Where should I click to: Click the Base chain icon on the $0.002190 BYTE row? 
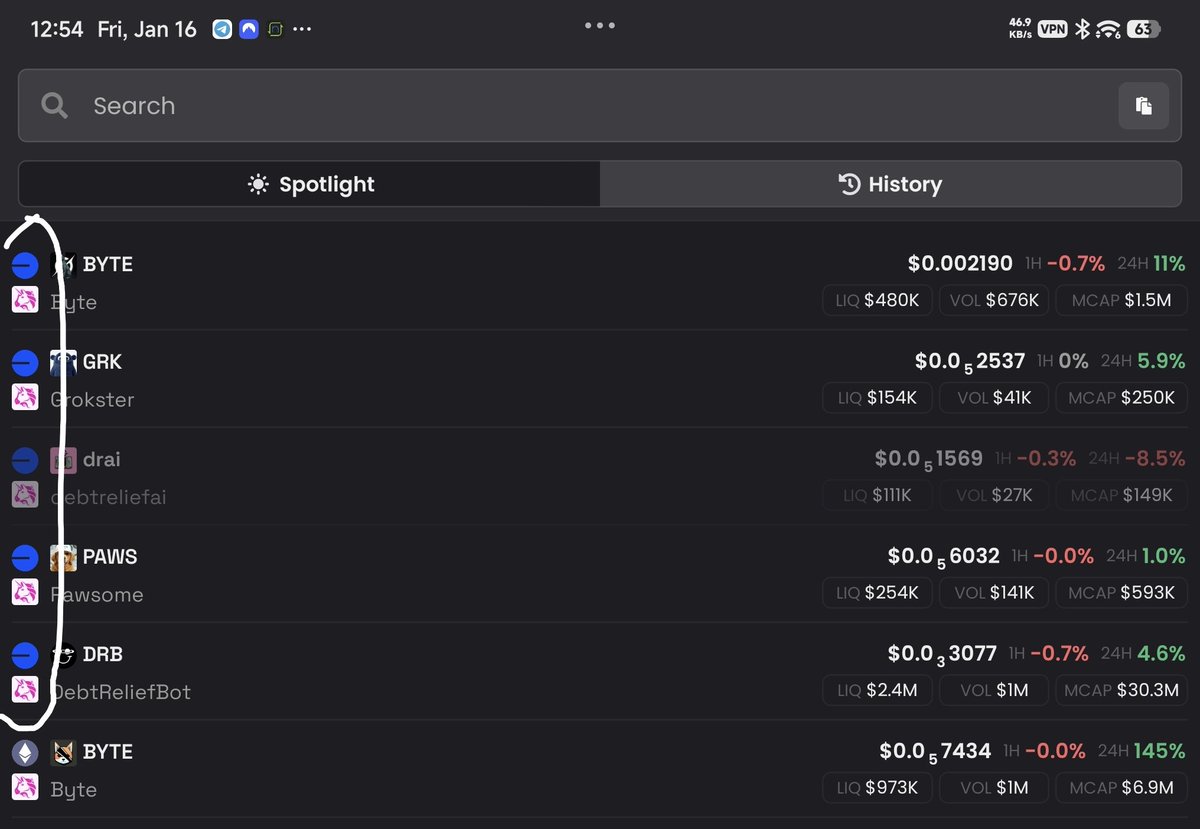pos(25,265)
